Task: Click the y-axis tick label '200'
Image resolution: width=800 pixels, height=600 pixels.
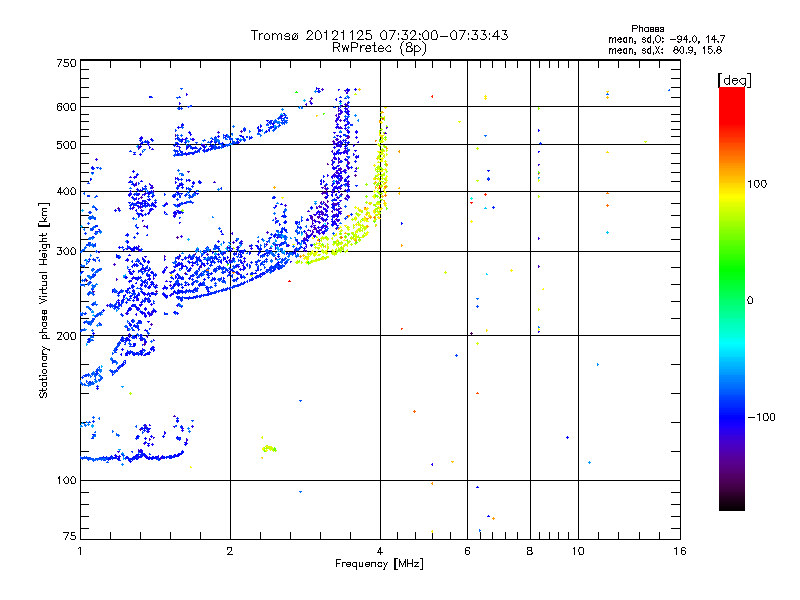Action: point(66,336)
